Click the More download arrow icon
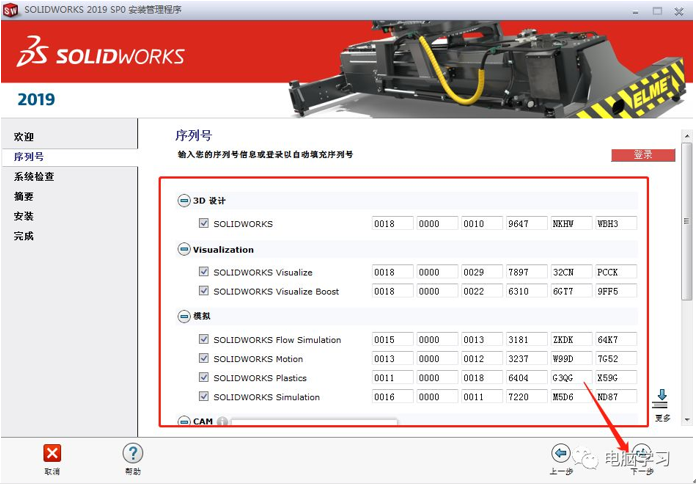The image size is (696, 484). tap(662, 398)
